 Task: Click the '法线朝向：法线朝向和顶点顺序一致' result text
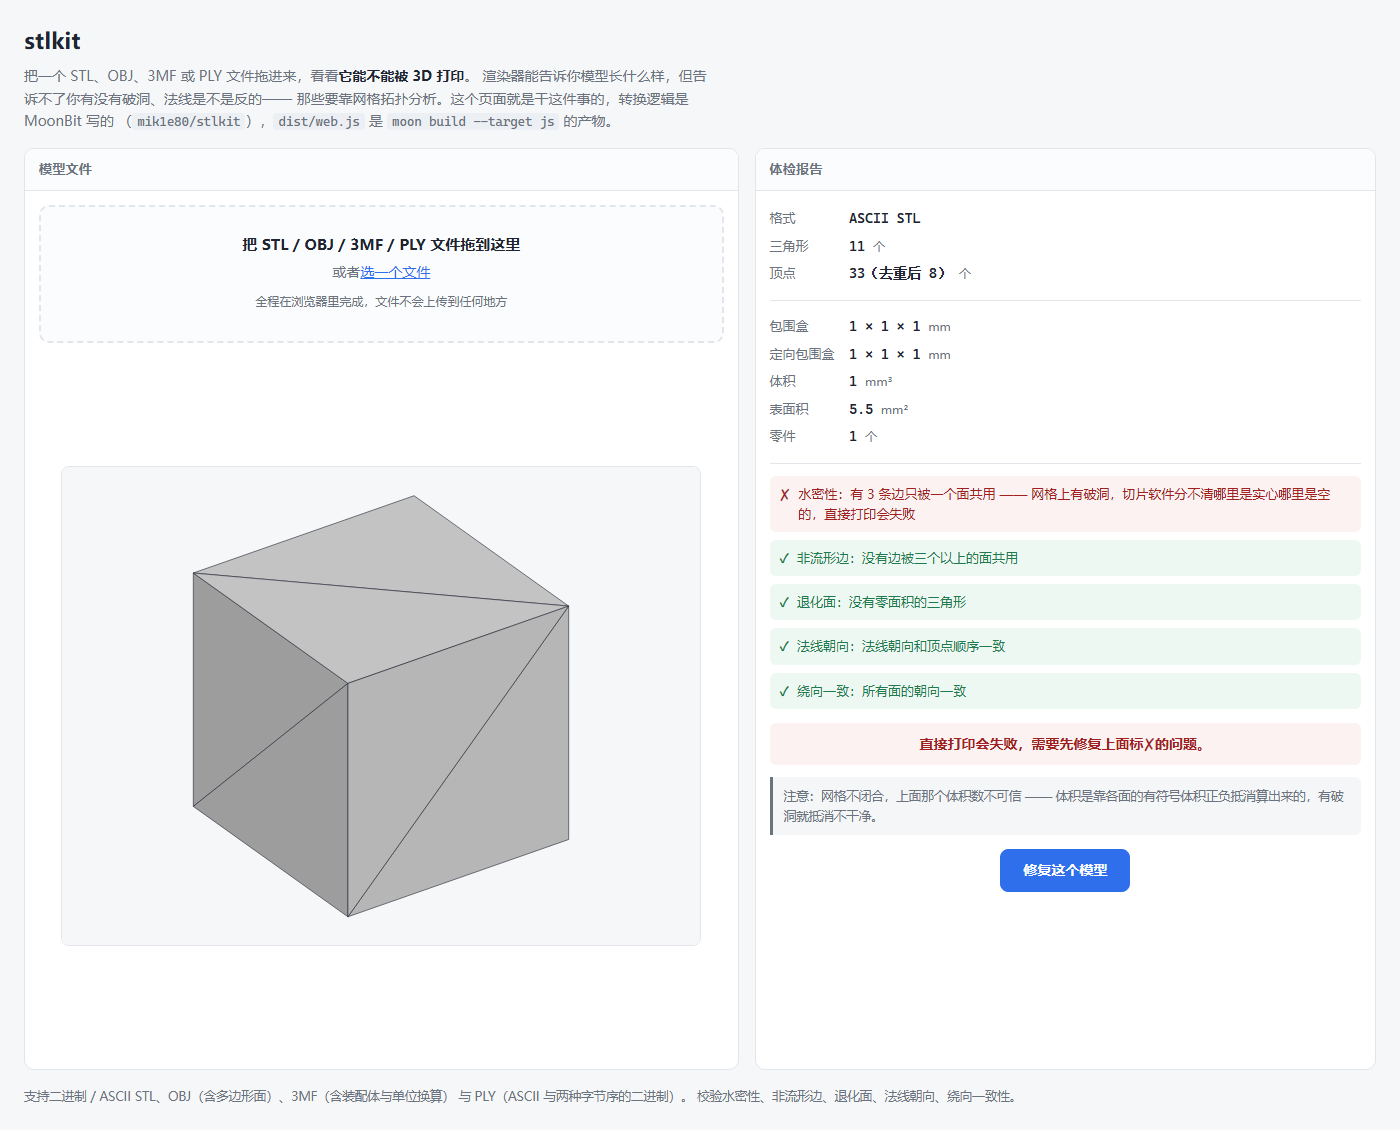pyautogui.click(x=901, y=646)
